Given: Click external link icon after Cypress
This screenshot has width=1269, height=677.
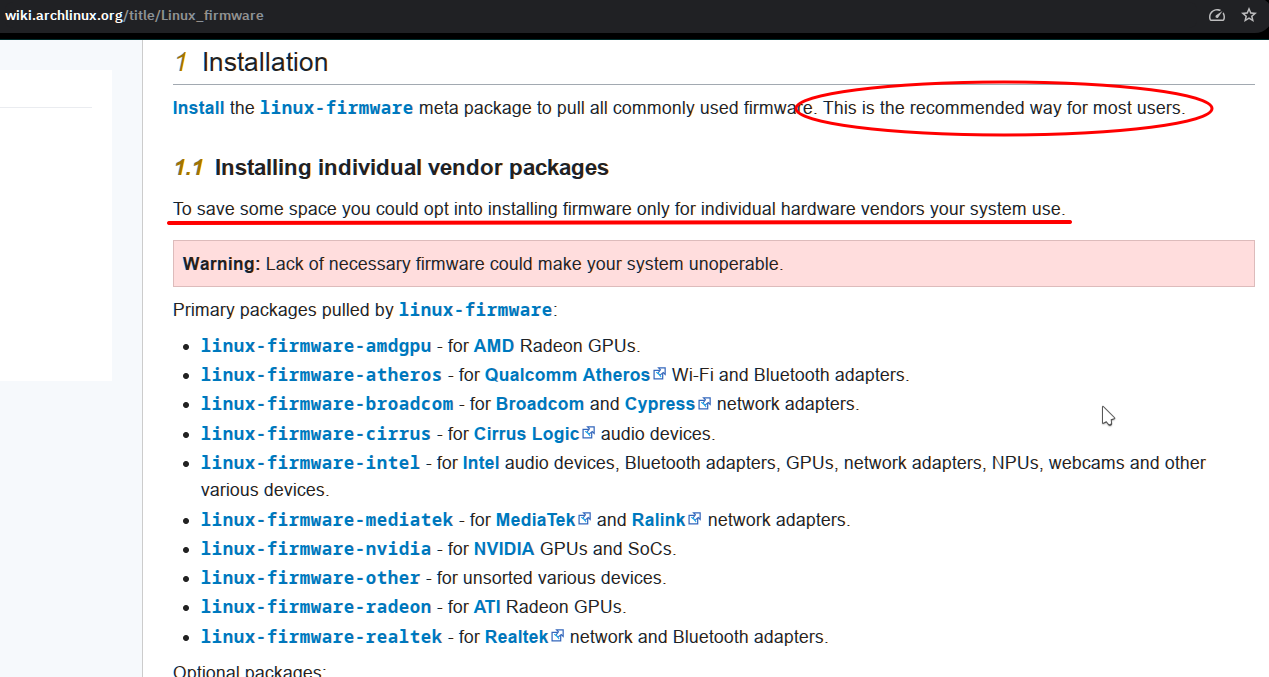Looking at the screenshot, I should pyautogui.click(x=705, y=404).
